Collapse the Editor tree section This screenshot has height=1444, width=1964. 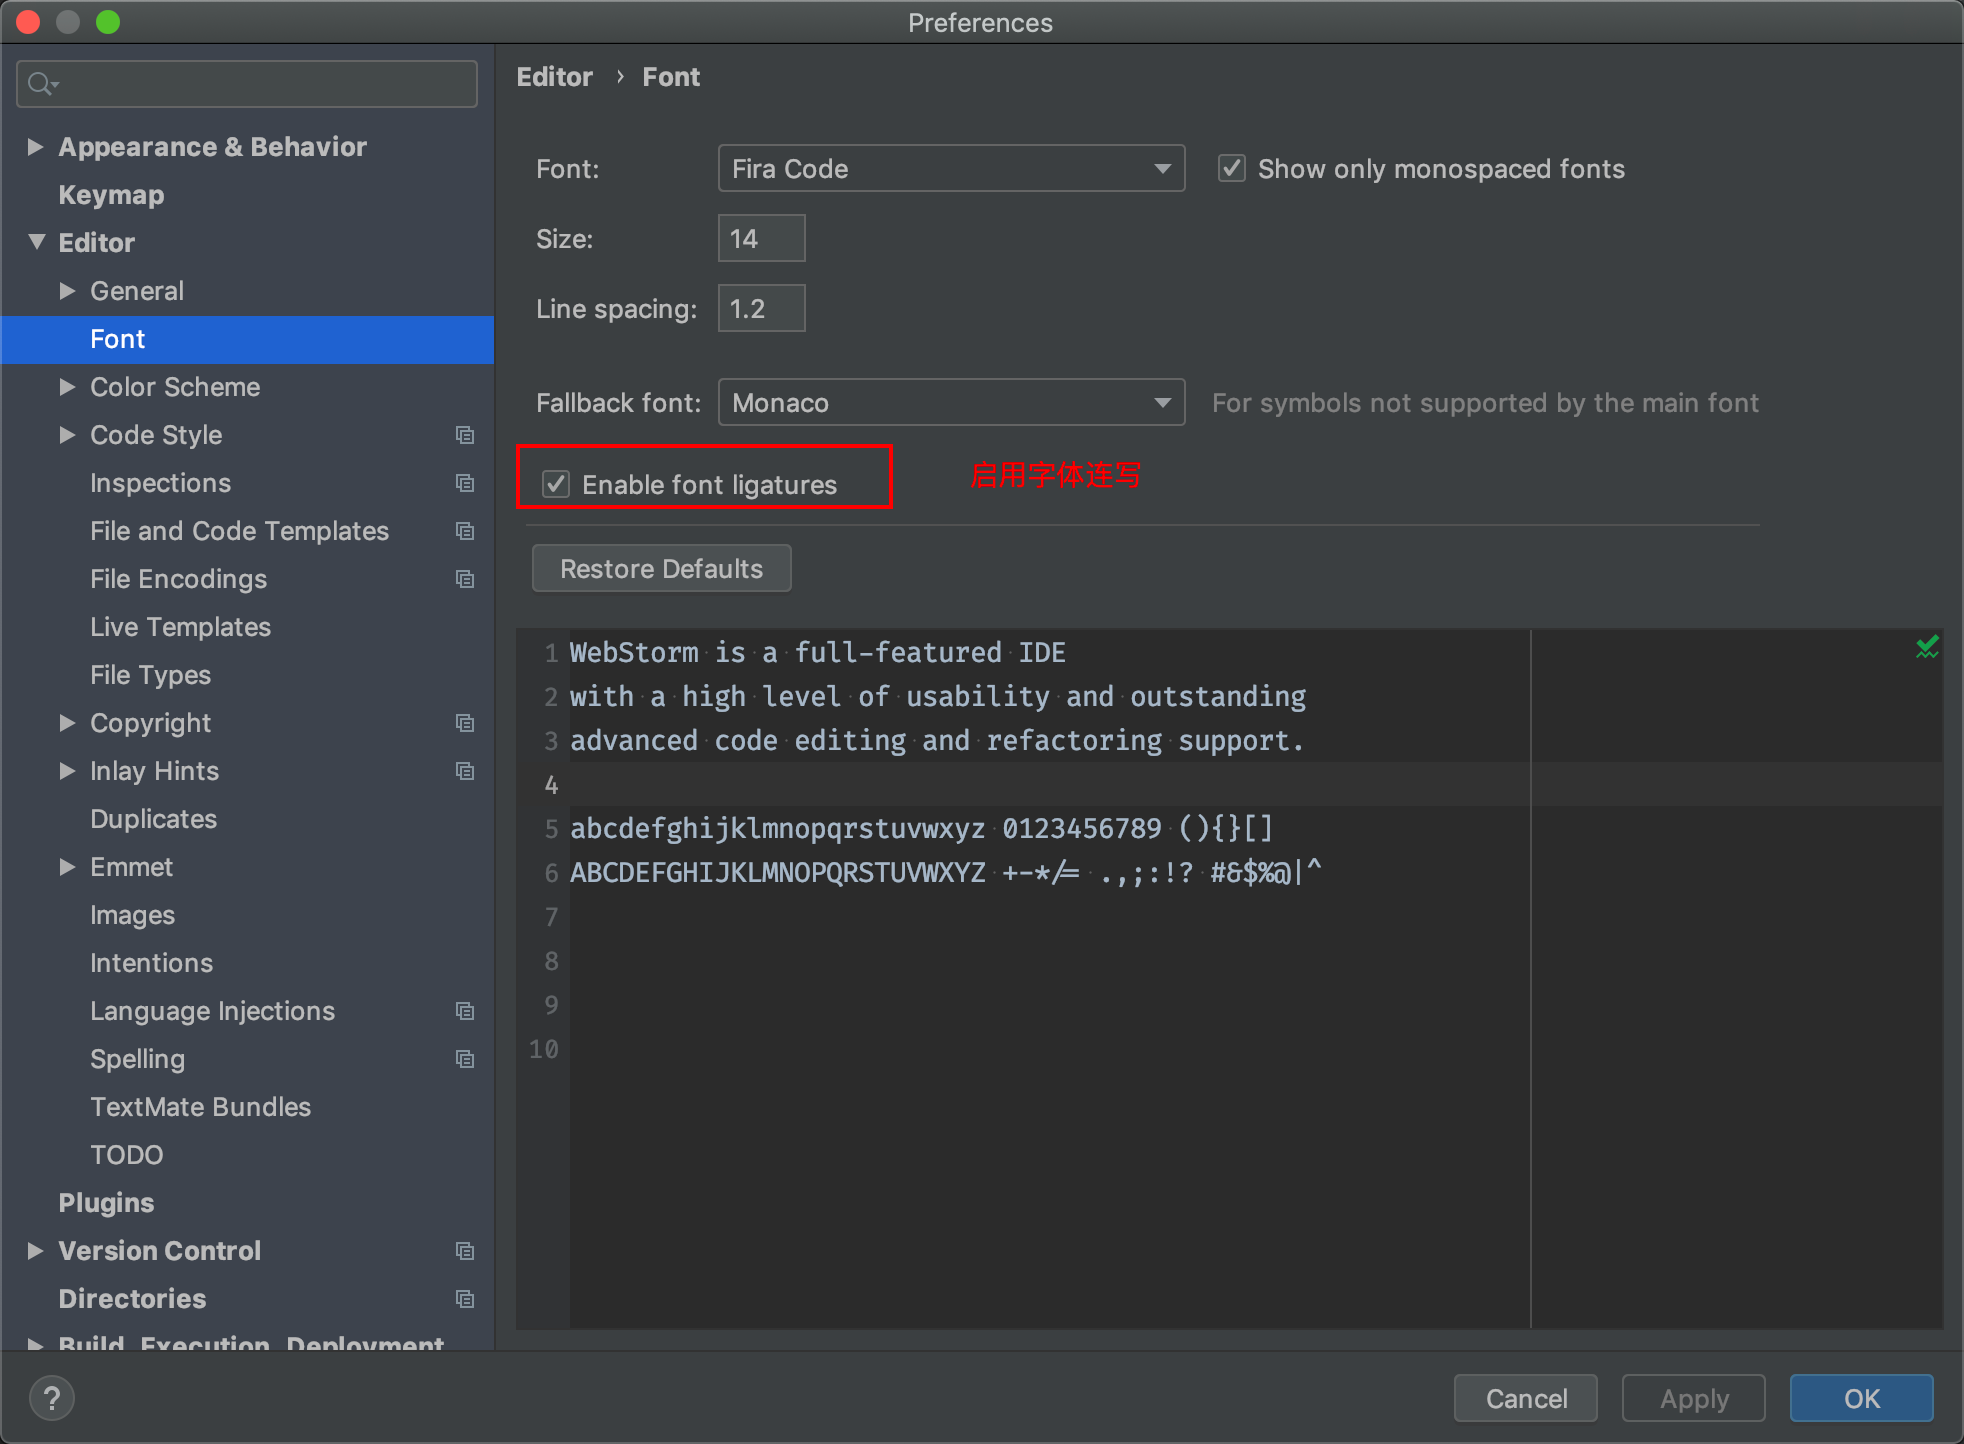pyautogui.click(x=37, y=243)
